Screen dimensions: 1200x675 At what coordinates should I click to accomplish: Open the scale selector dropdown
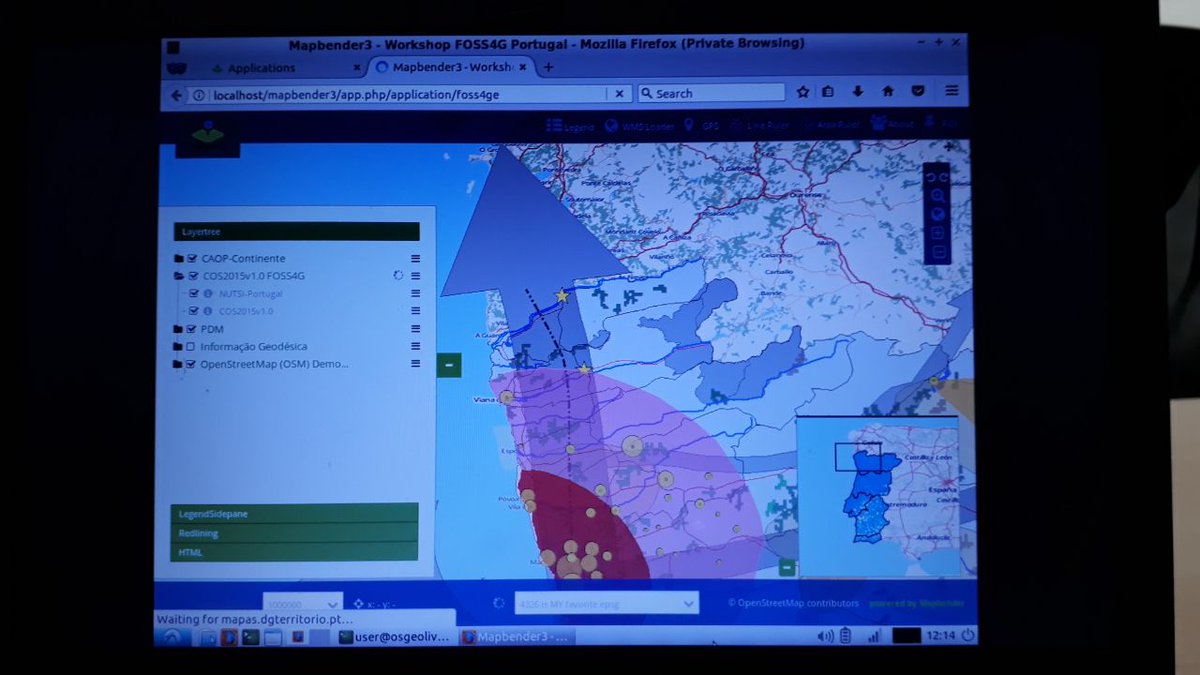(x=303, y=604)
